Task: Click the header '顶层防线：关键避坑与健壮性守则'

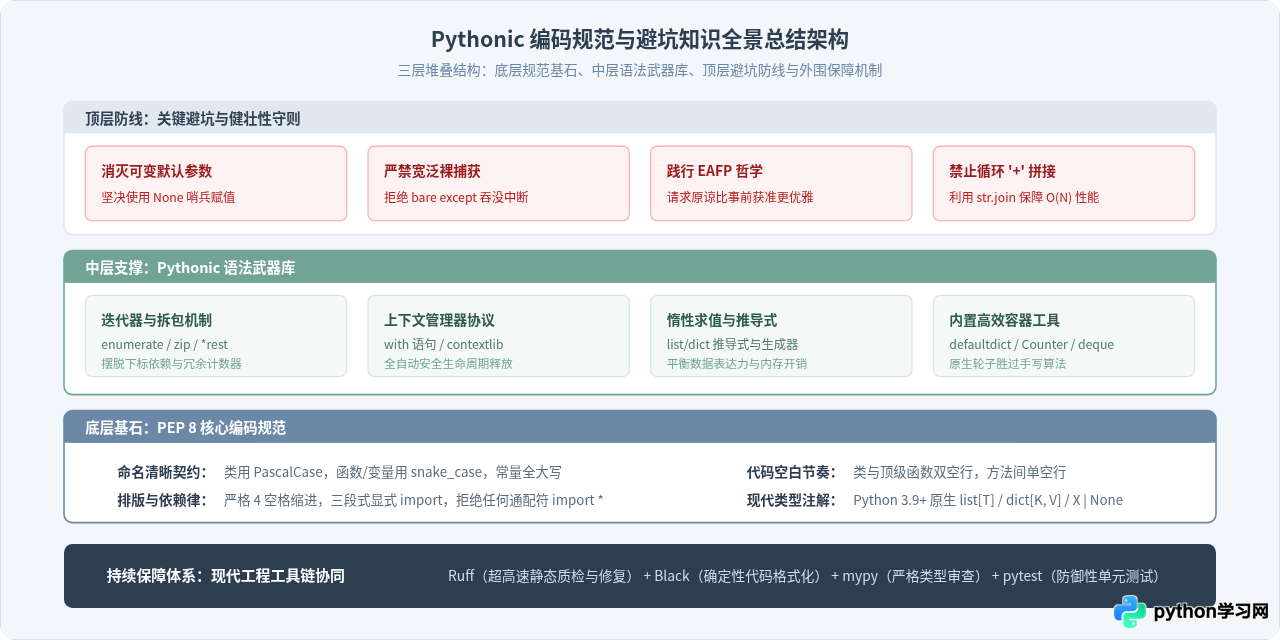Action: pyautogui.click(x=193, y=118)
